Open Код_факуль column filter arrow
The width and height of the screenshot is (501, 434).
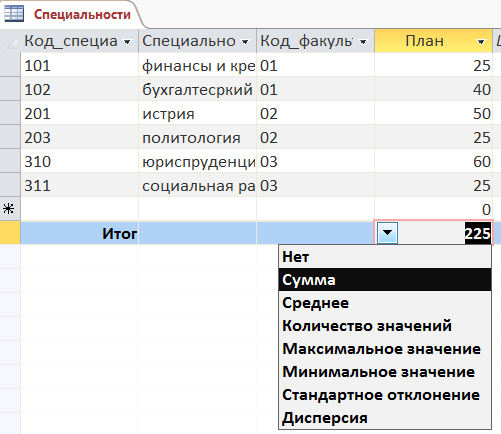click(x=363, y=42)
